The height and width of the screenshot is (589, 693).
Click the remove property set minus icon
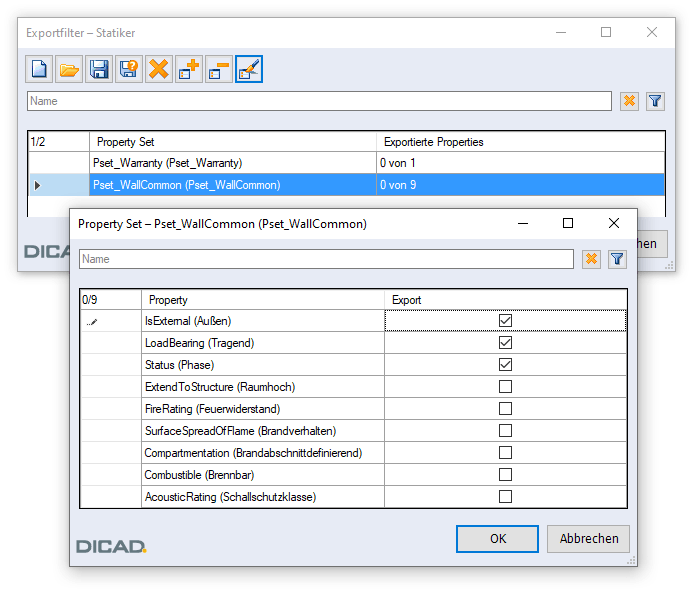[x=219, y=69]
